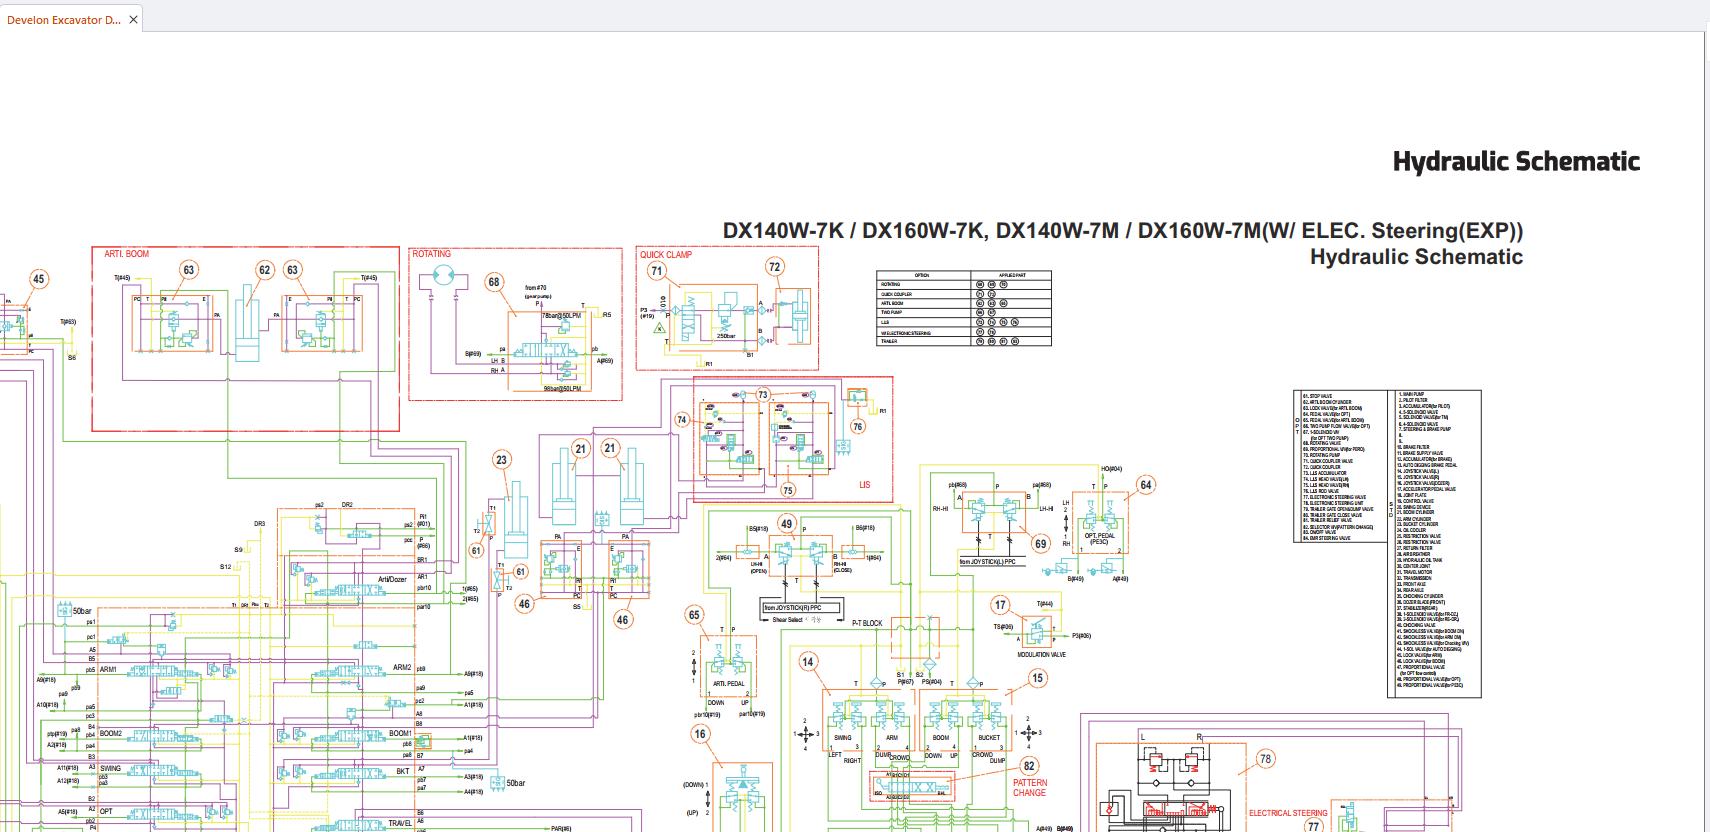This screenshot has height=832, width=1710.
Task: Click callout number 62 above the cylinder
Action: (264, 269)
